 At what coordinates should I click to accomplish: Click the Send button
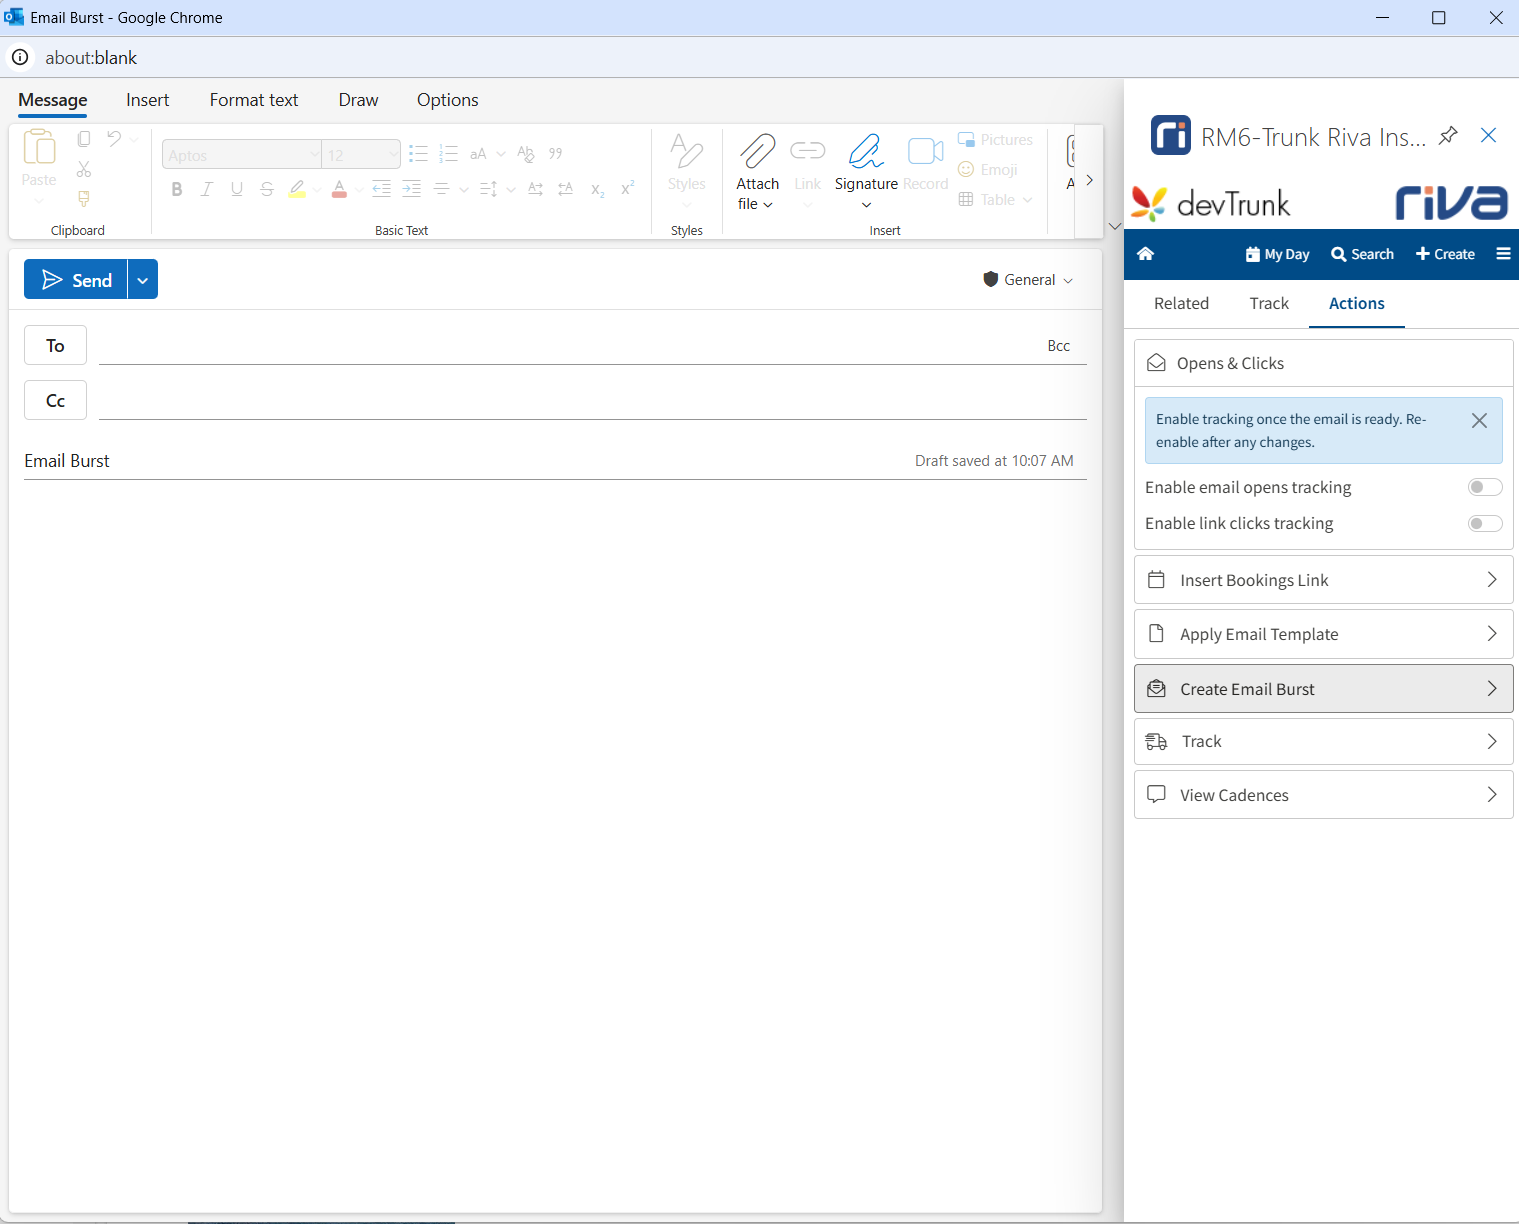point(76,281)
